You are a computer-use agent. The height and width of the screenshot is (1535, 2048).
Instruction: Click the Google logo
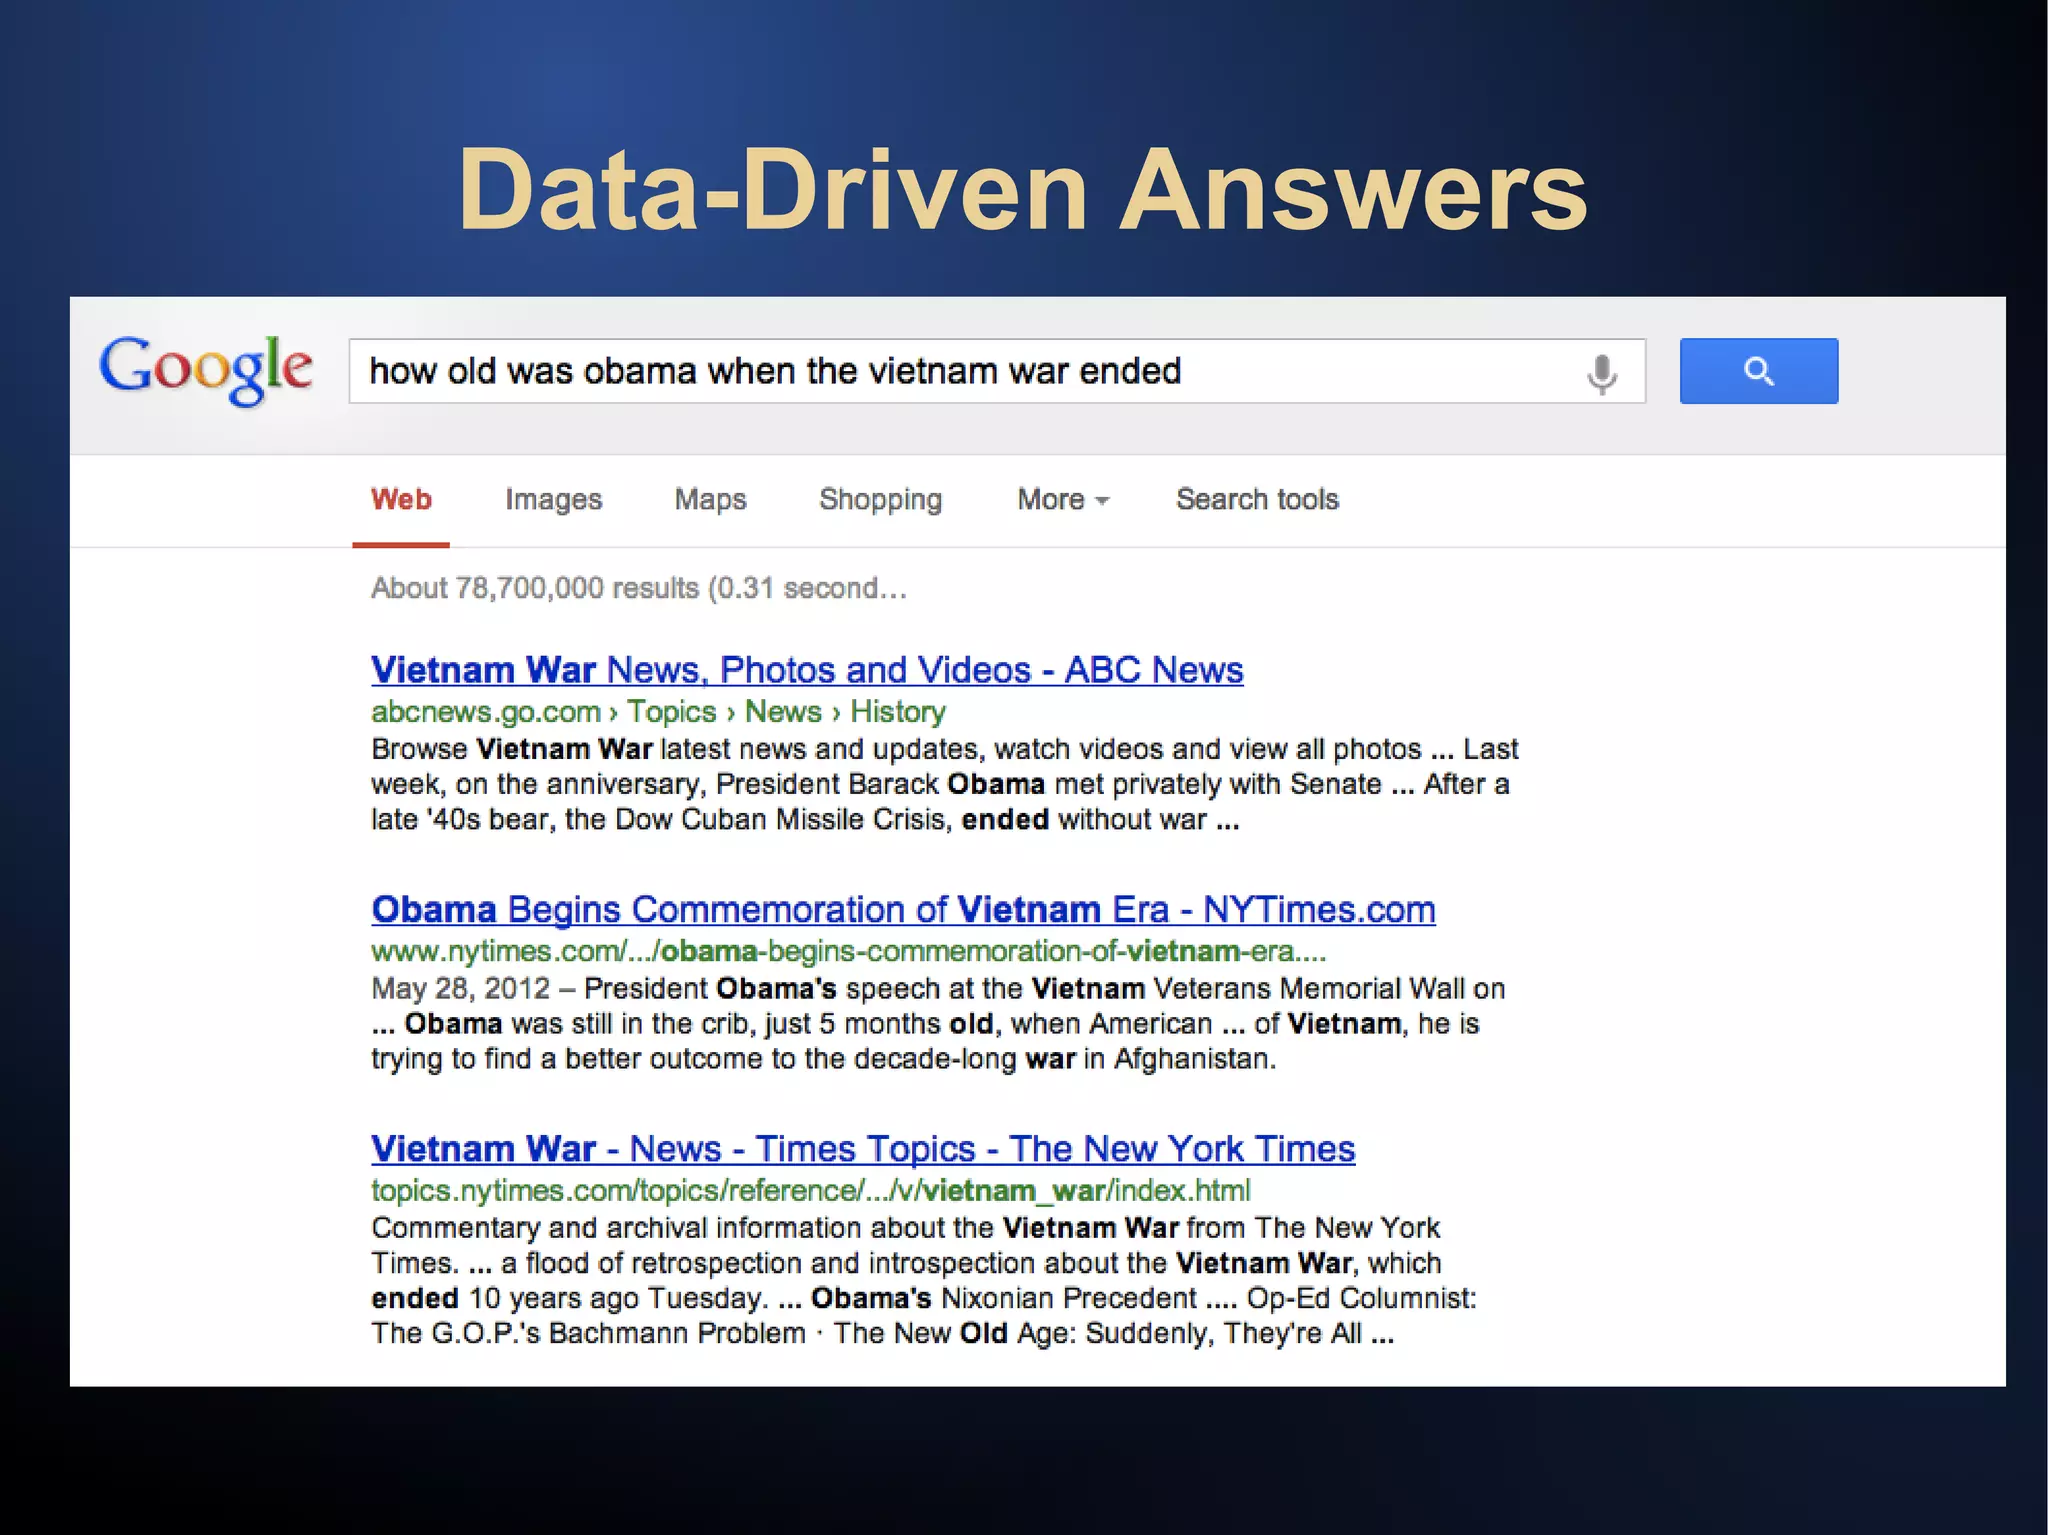[206, 369]
